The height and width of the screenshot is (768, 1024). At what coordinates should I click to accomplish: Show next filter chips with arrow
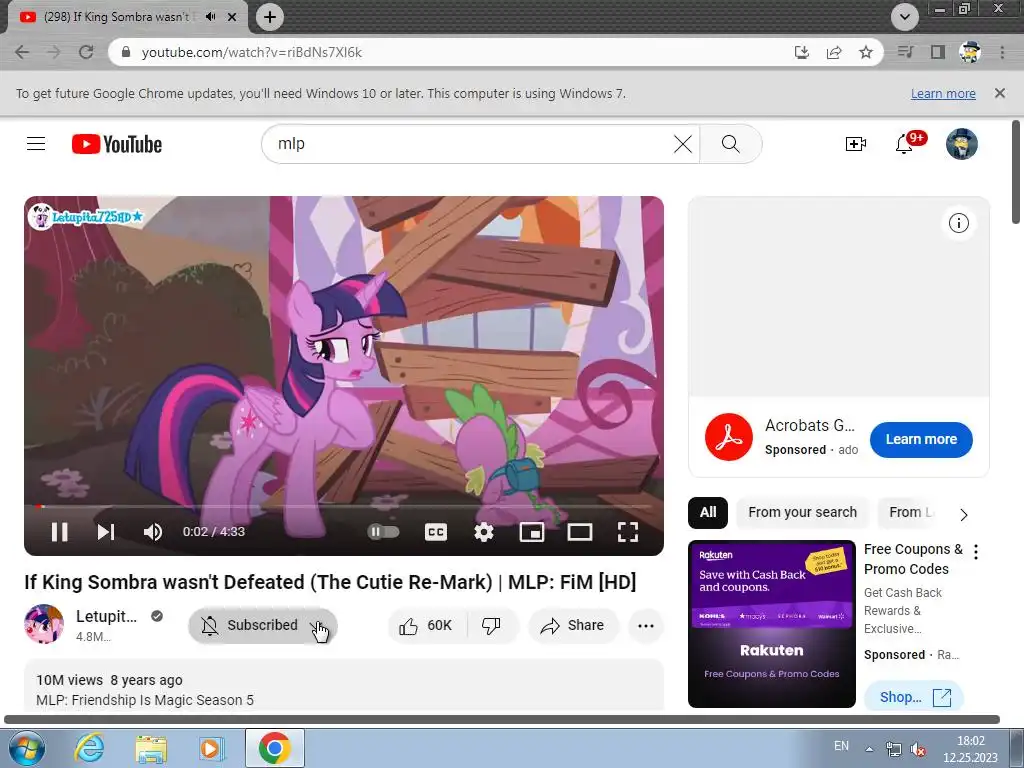tap(964, 515)
